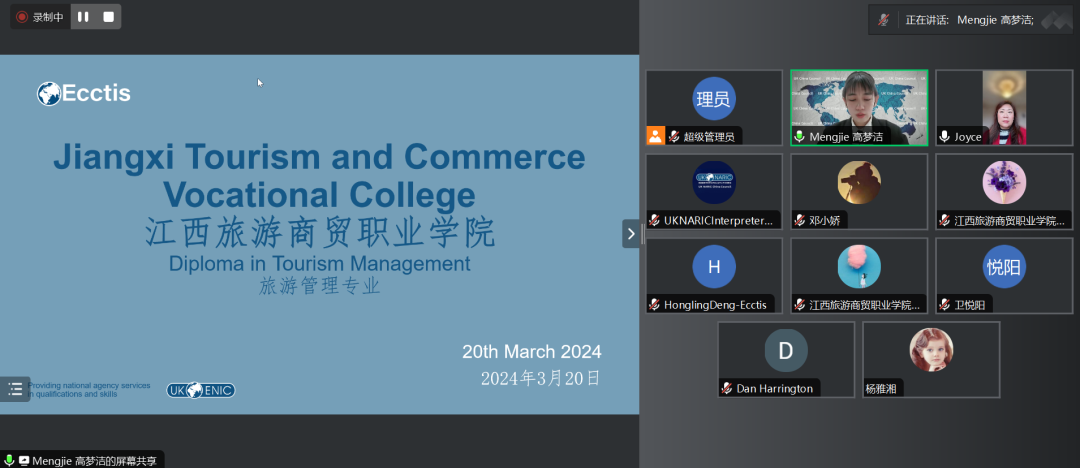Click UKNARICInterpreter's muted microphone icon

coord(654,221)
